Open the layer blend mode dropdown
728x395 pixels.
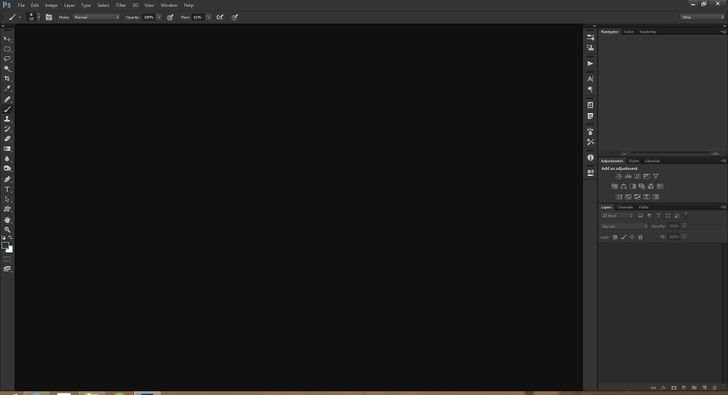[x=624, y=227]
